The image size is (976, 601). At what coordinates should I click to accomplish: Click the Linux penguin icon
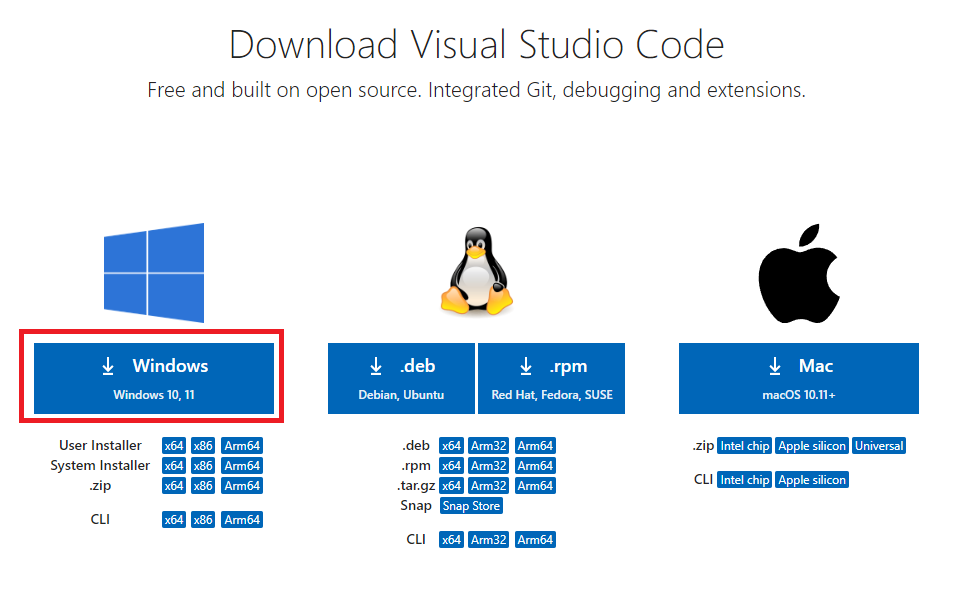pyautogui.click(x=477, y=270)
